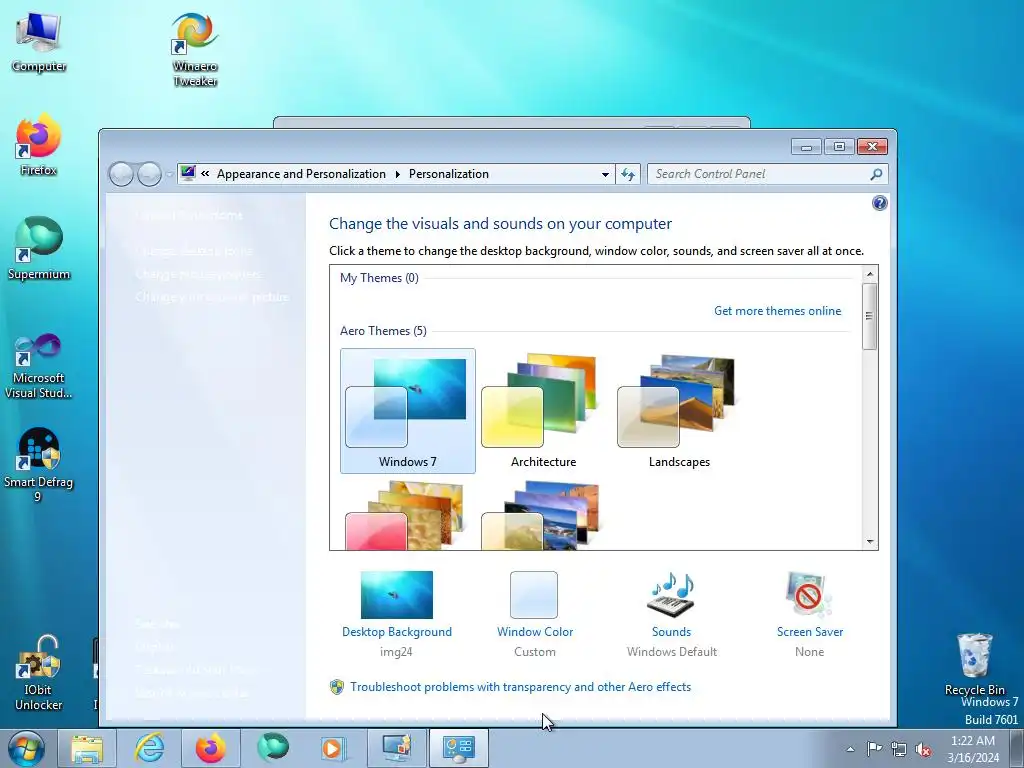Select the Firefox desktop shortcut
1024x768 pixels.
(39, 145)
